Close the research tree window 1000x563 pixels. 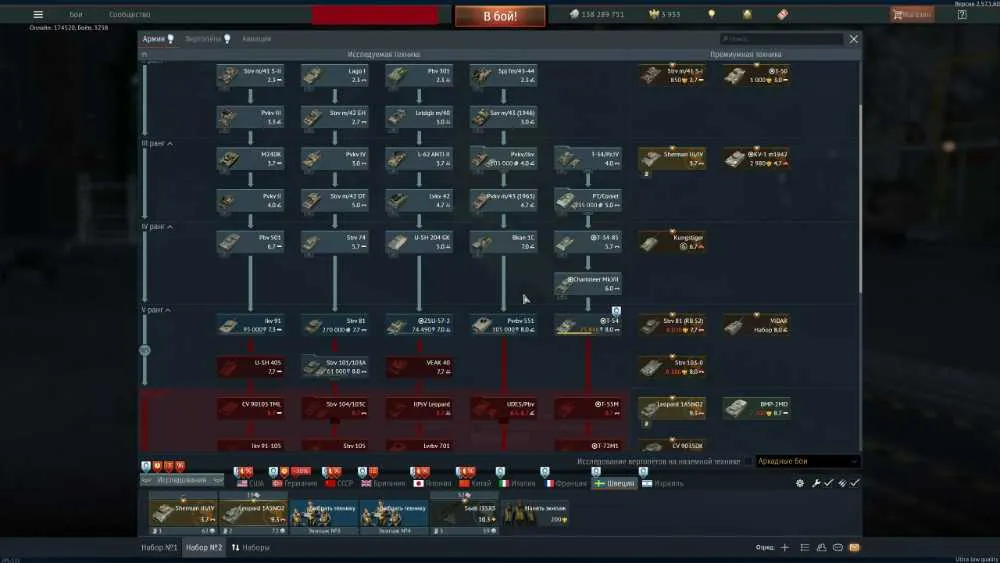coord(853,39)
